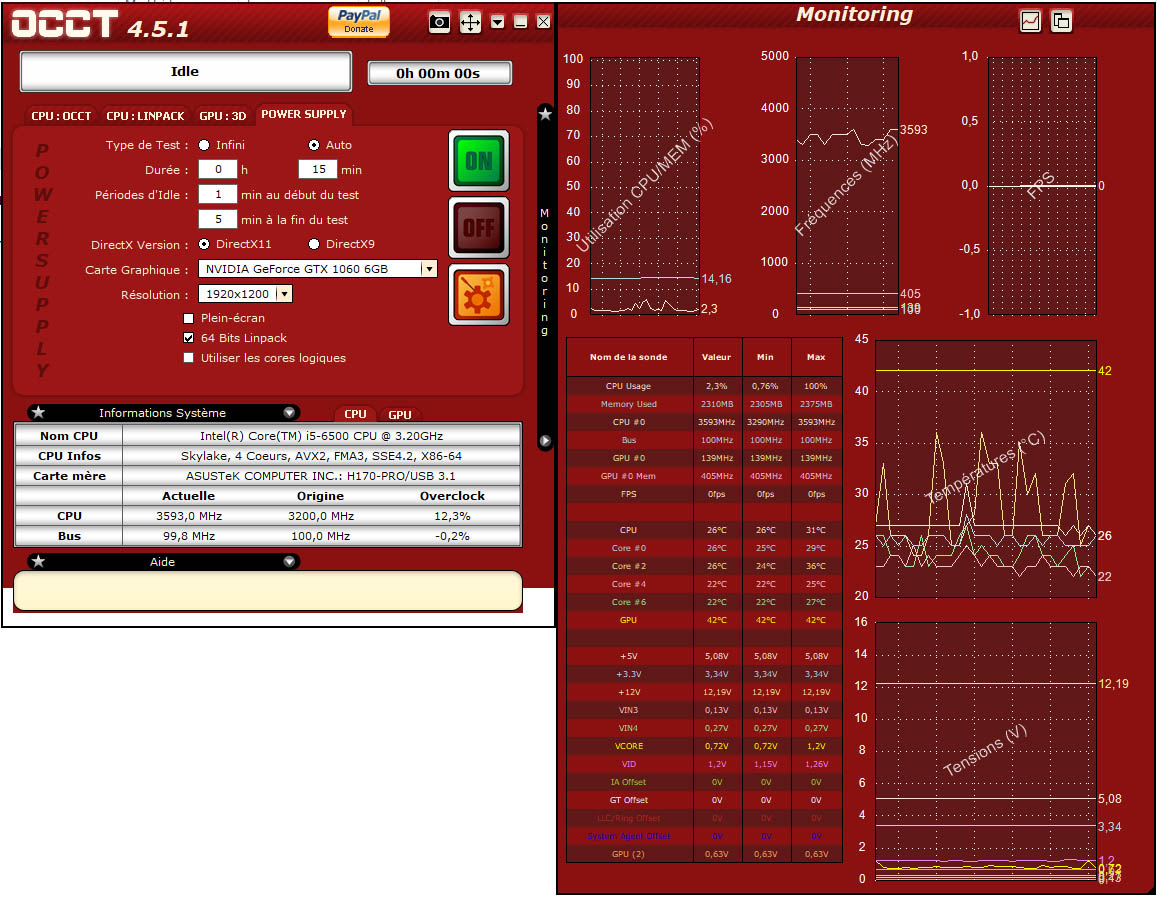Click the star beside Informations Système
Screen dimensions: 1157x897
click(38, 412)
